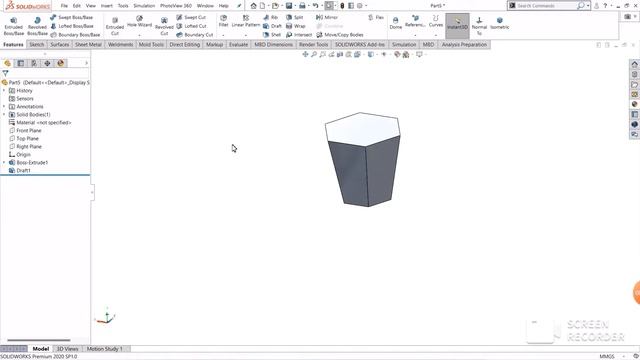Image resolution: width=640 pixels, height=360 pixels.
Task: Open the Fillet dropdown arrow
Action: tap(223, 35)
